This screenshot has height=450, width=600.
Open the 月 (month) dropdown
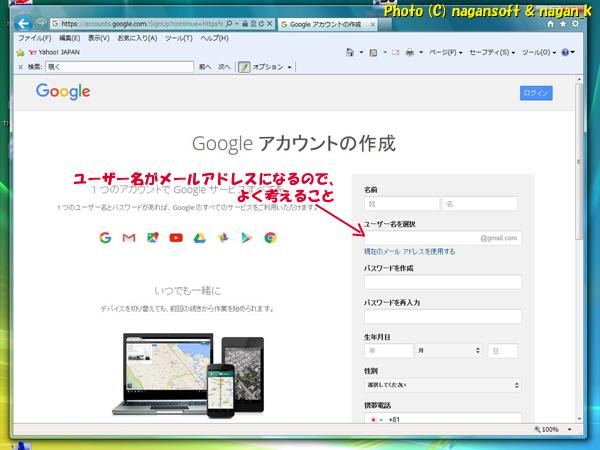point(447,351)
